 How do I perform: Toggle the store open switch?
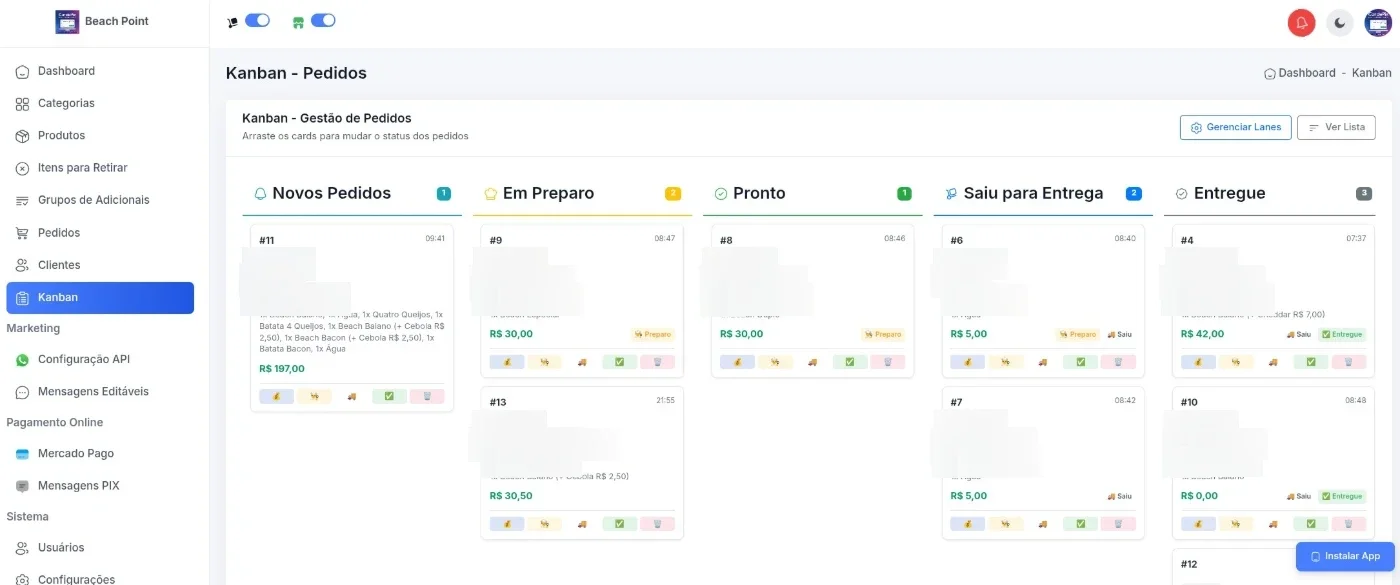click(323, 20)
